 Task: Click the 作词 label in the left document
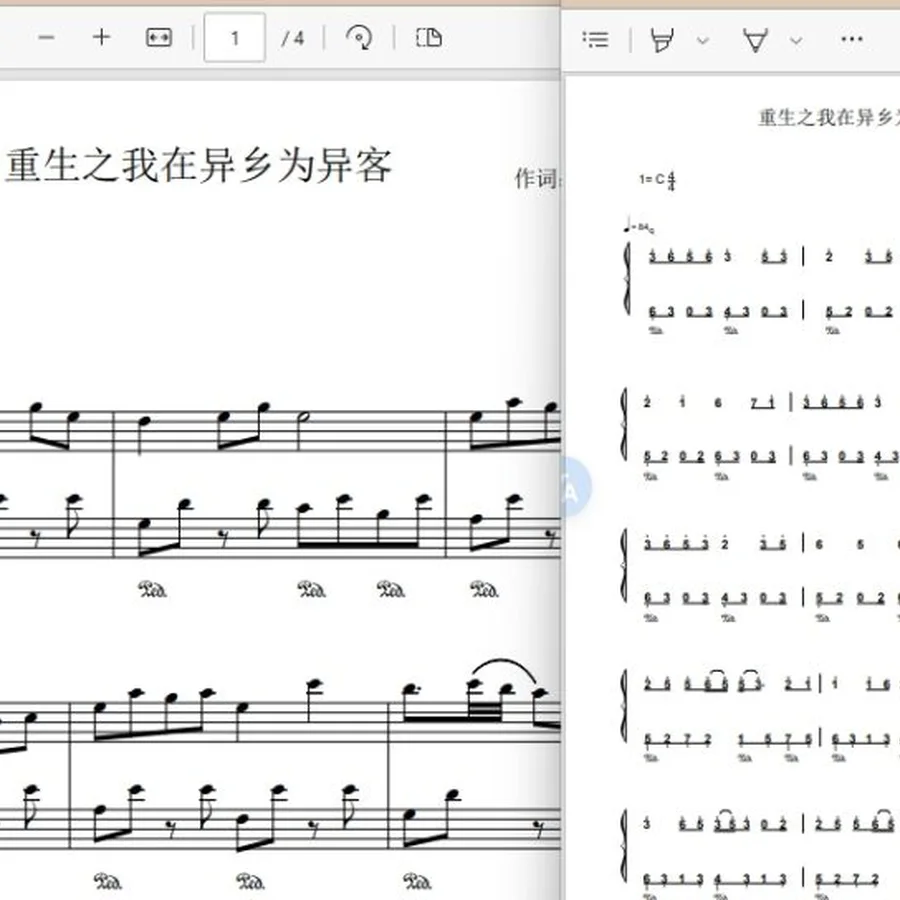pos(536,179)
